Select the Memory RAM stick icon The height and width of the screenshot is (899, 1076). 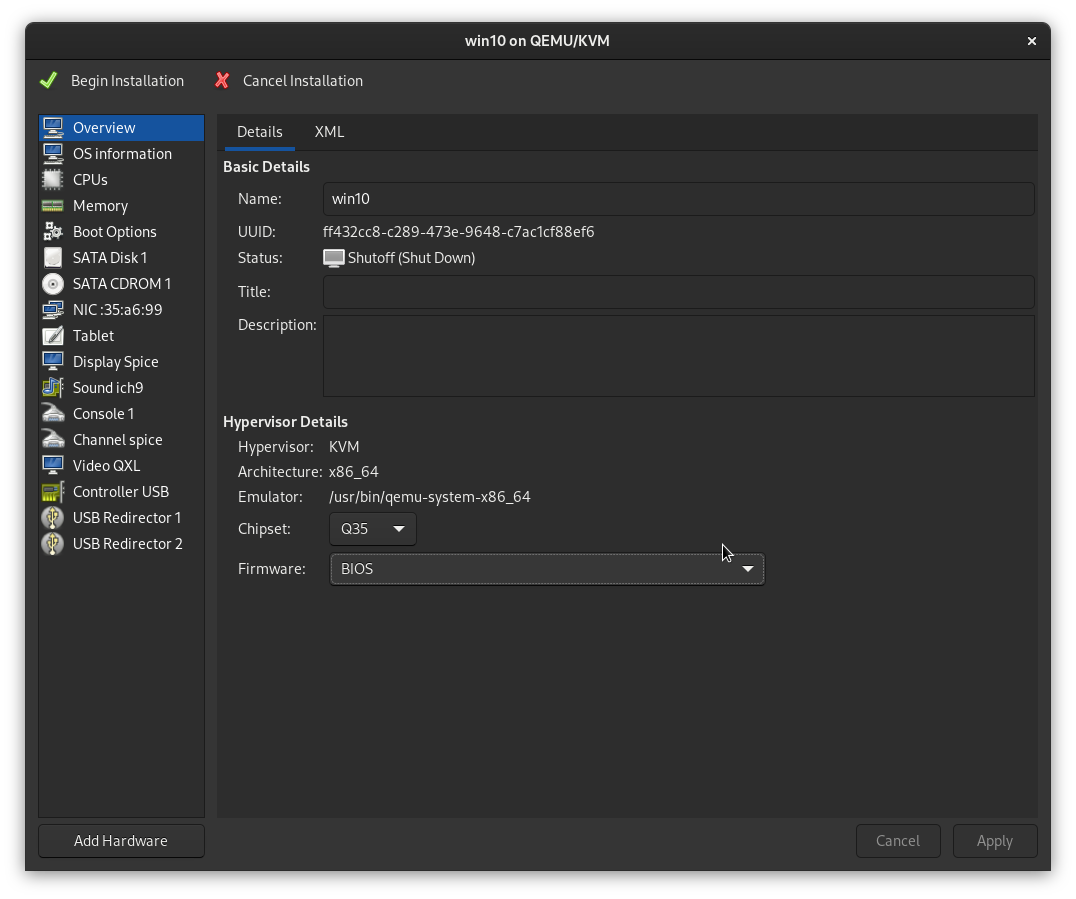(x=53, y=206)
